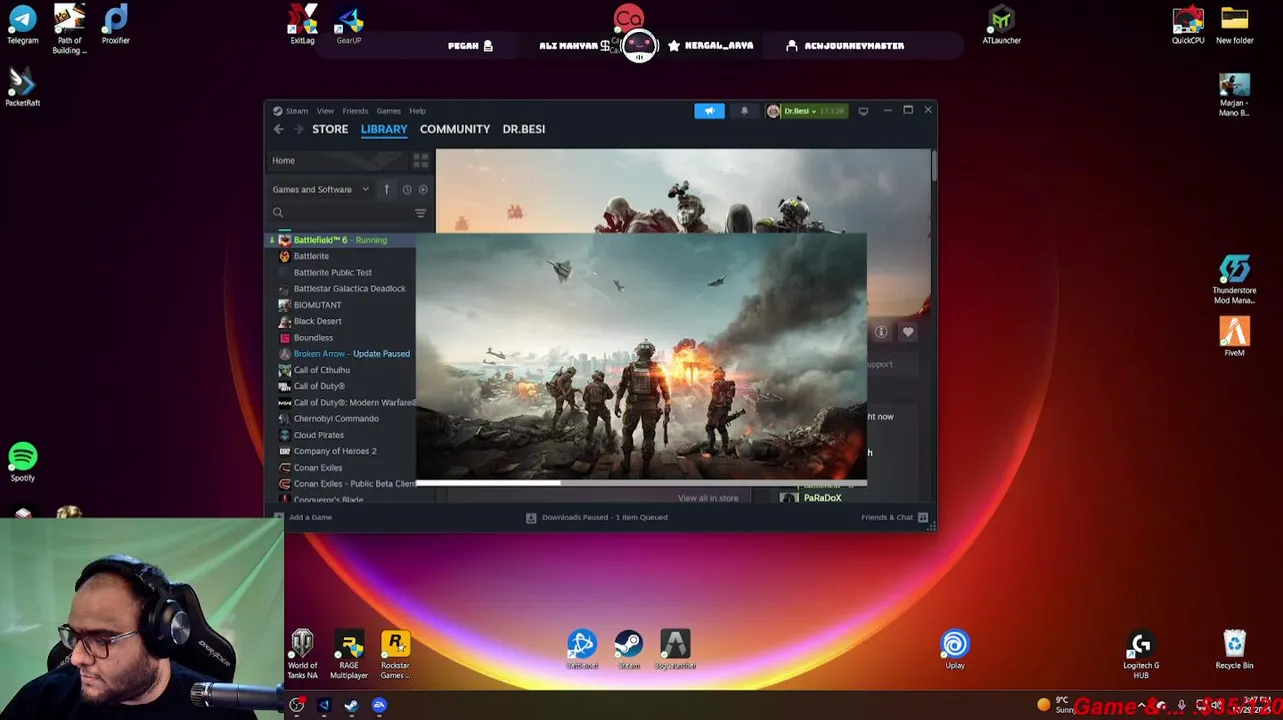The height and width of the screenshot is (720, 1283).
Task: Open Steam desktop shortcut icon
Action: 628,650
